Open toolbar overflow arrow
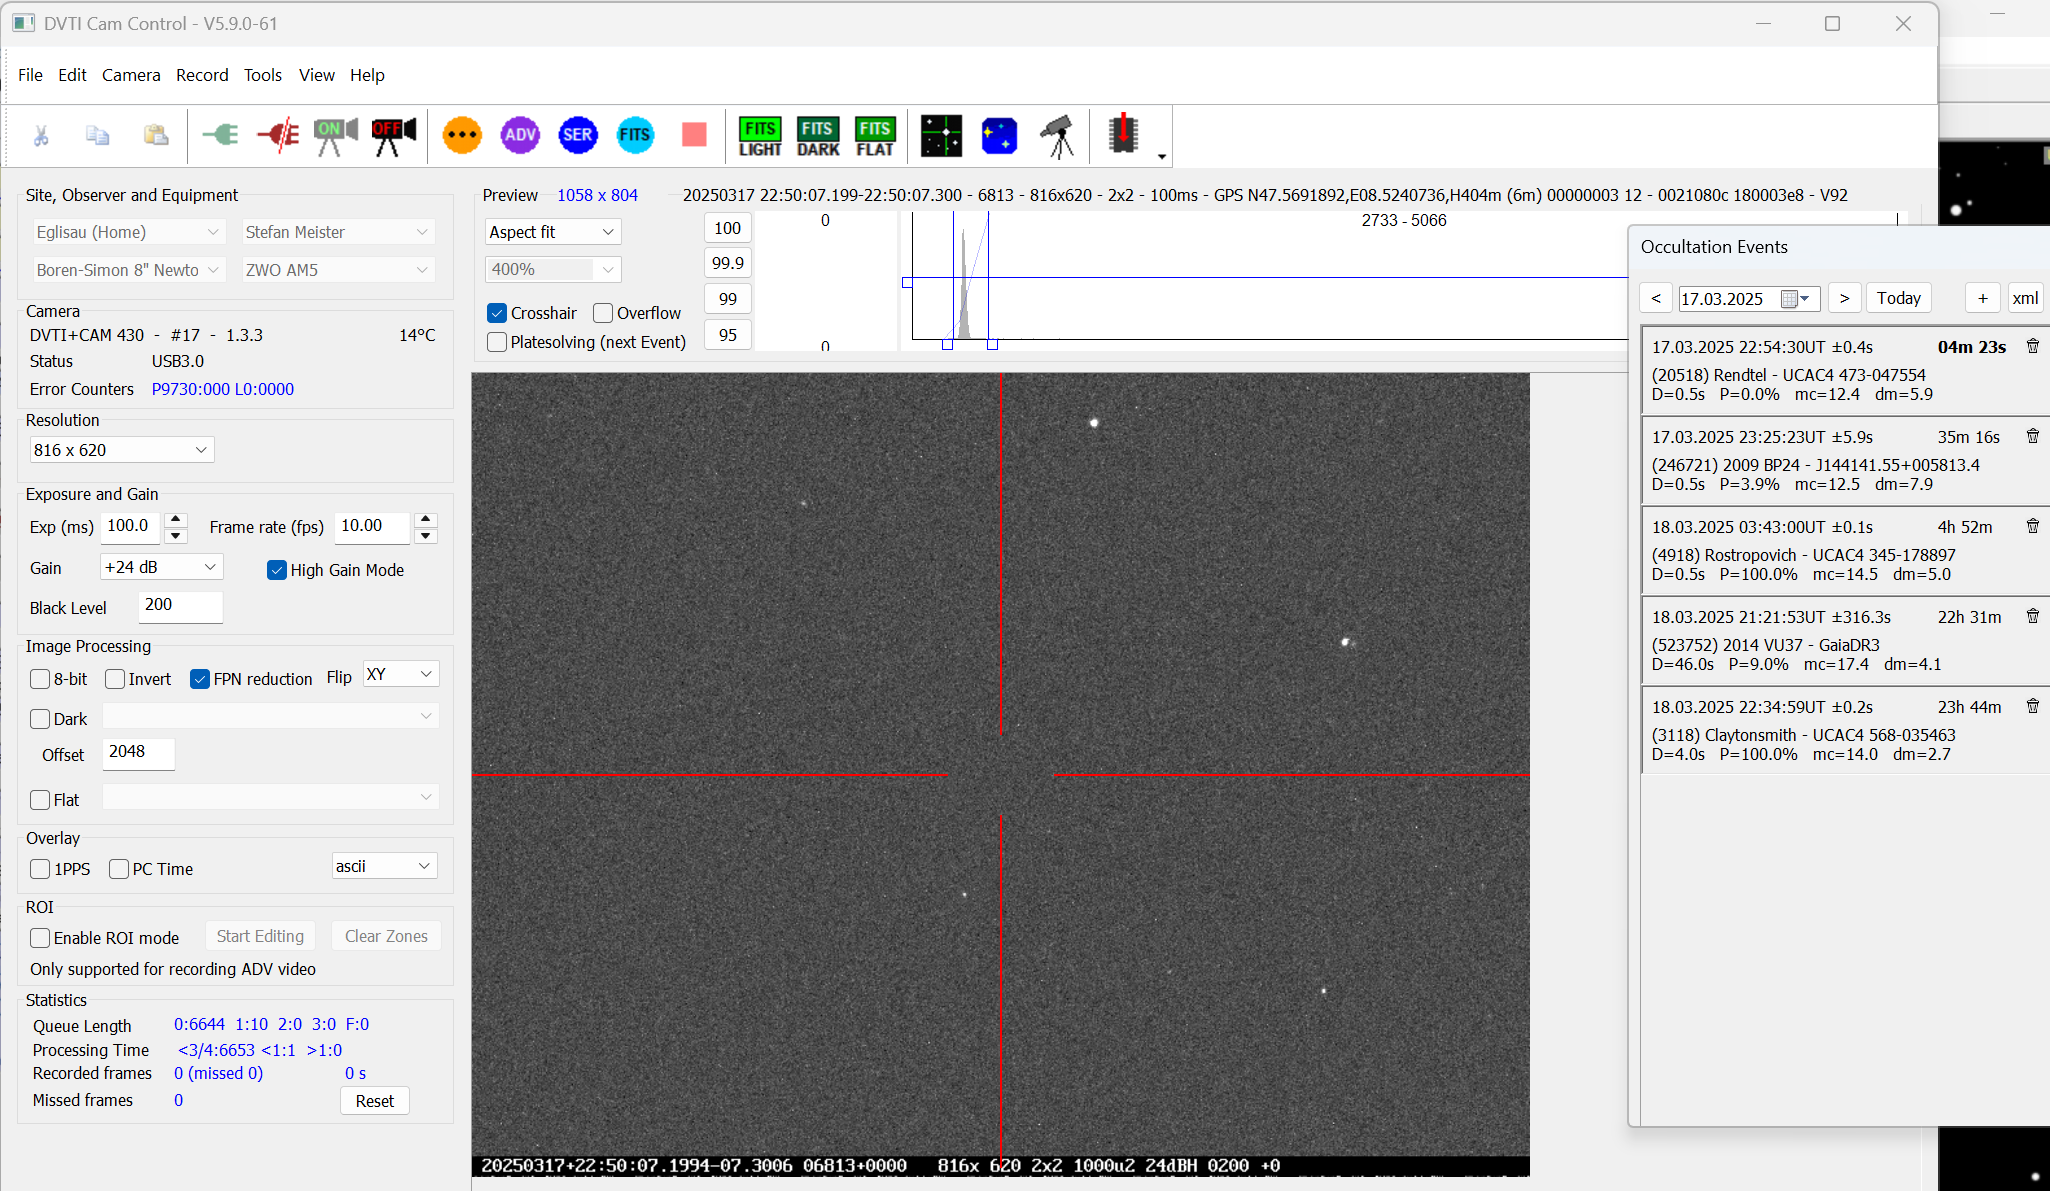The width and height of the screenshot is (2050, 1191). [1161, 156]
